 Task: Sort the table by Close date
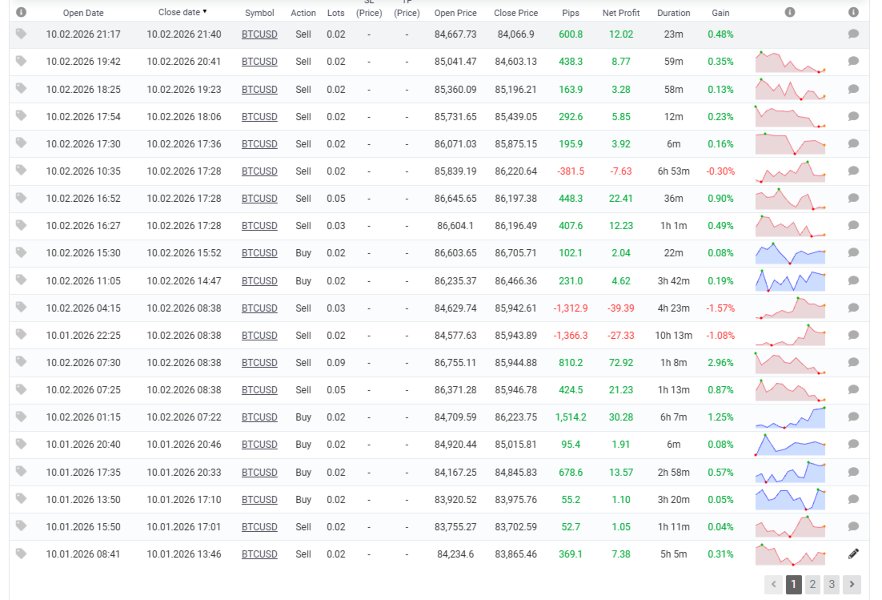182,12
